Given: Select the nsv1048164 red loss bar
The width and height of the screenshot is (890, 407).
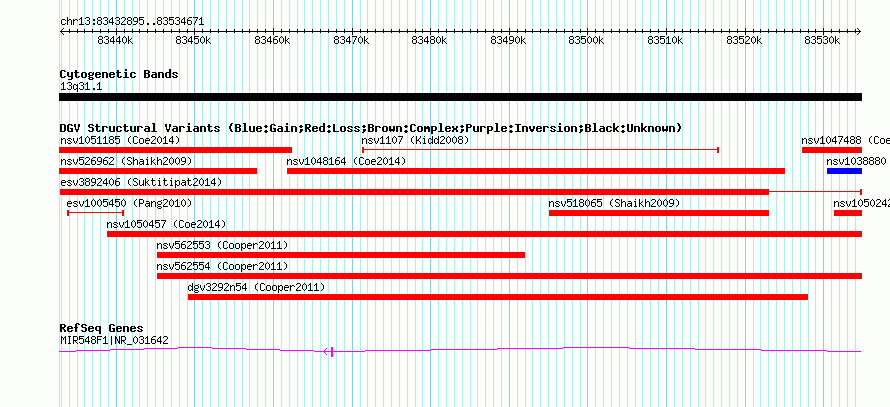Looking at the screenshot, I should (x=536, y=171).
